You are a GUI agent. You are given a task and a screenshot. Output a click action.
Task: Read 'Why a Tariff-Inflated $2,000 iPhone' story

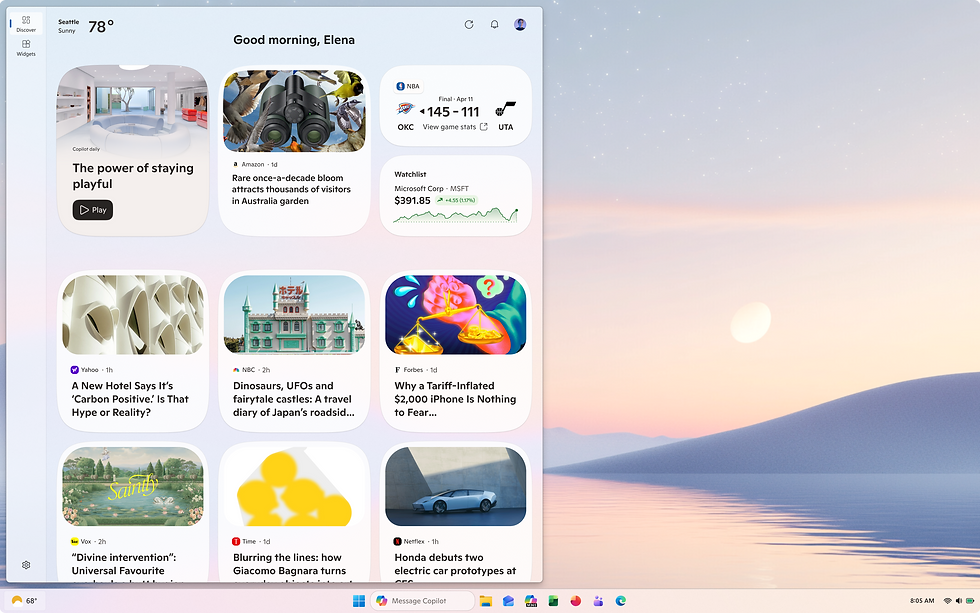tap(455, 399)
